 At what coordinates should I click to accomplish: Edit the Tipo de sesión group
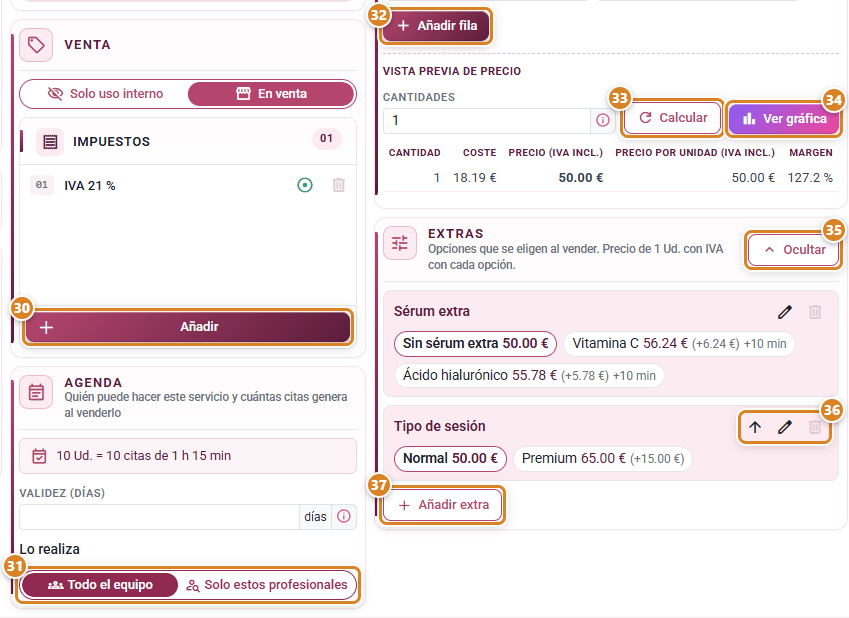click(785, 427)
